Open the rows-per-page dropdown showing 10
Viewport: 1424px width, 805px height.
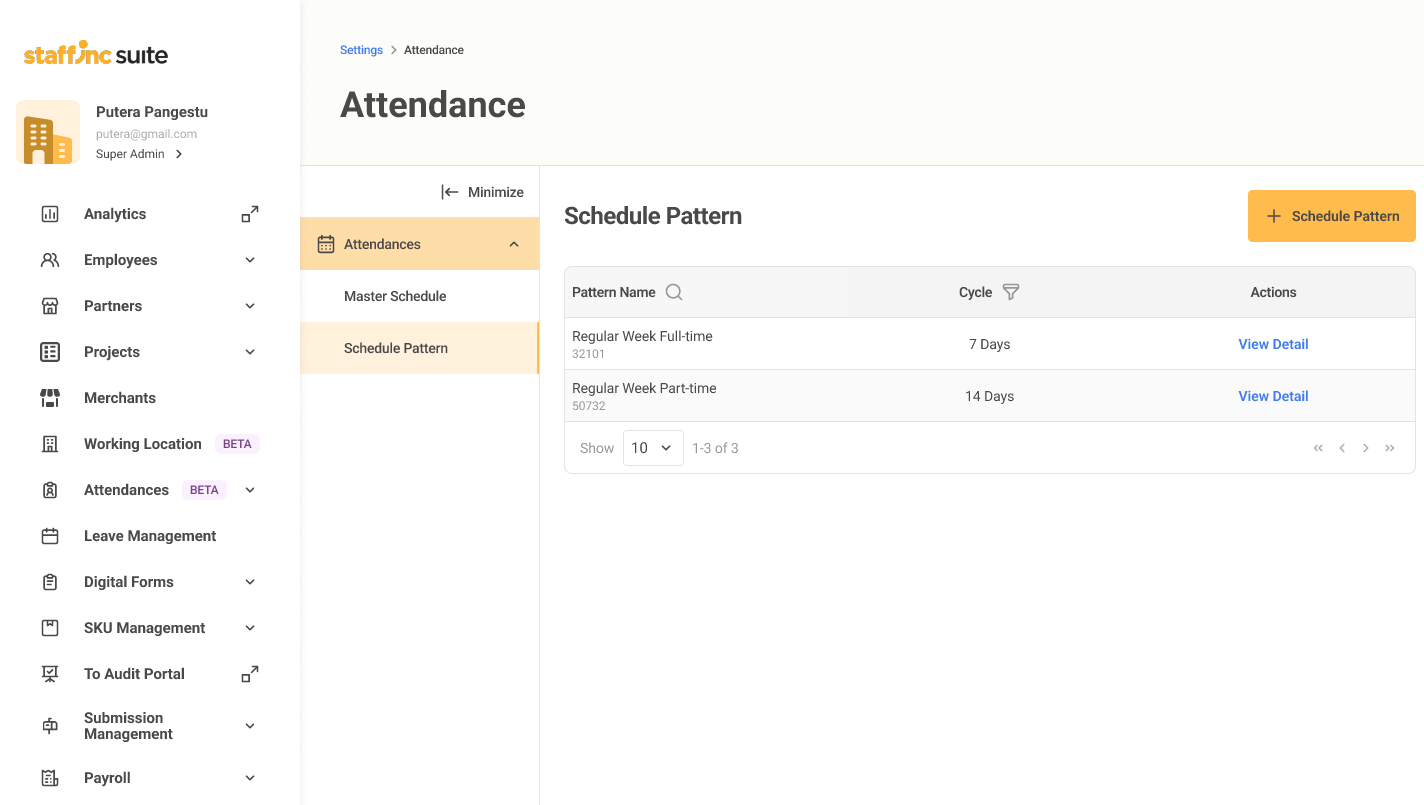tap(653, 448)
